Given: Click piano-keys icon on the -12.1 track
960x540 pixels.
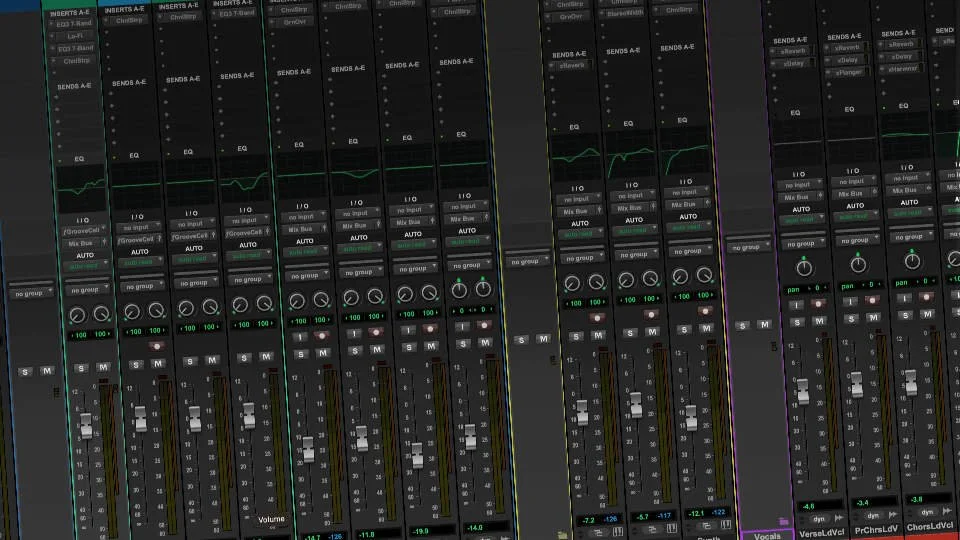Looking at the screenshot, I should 726,524.
